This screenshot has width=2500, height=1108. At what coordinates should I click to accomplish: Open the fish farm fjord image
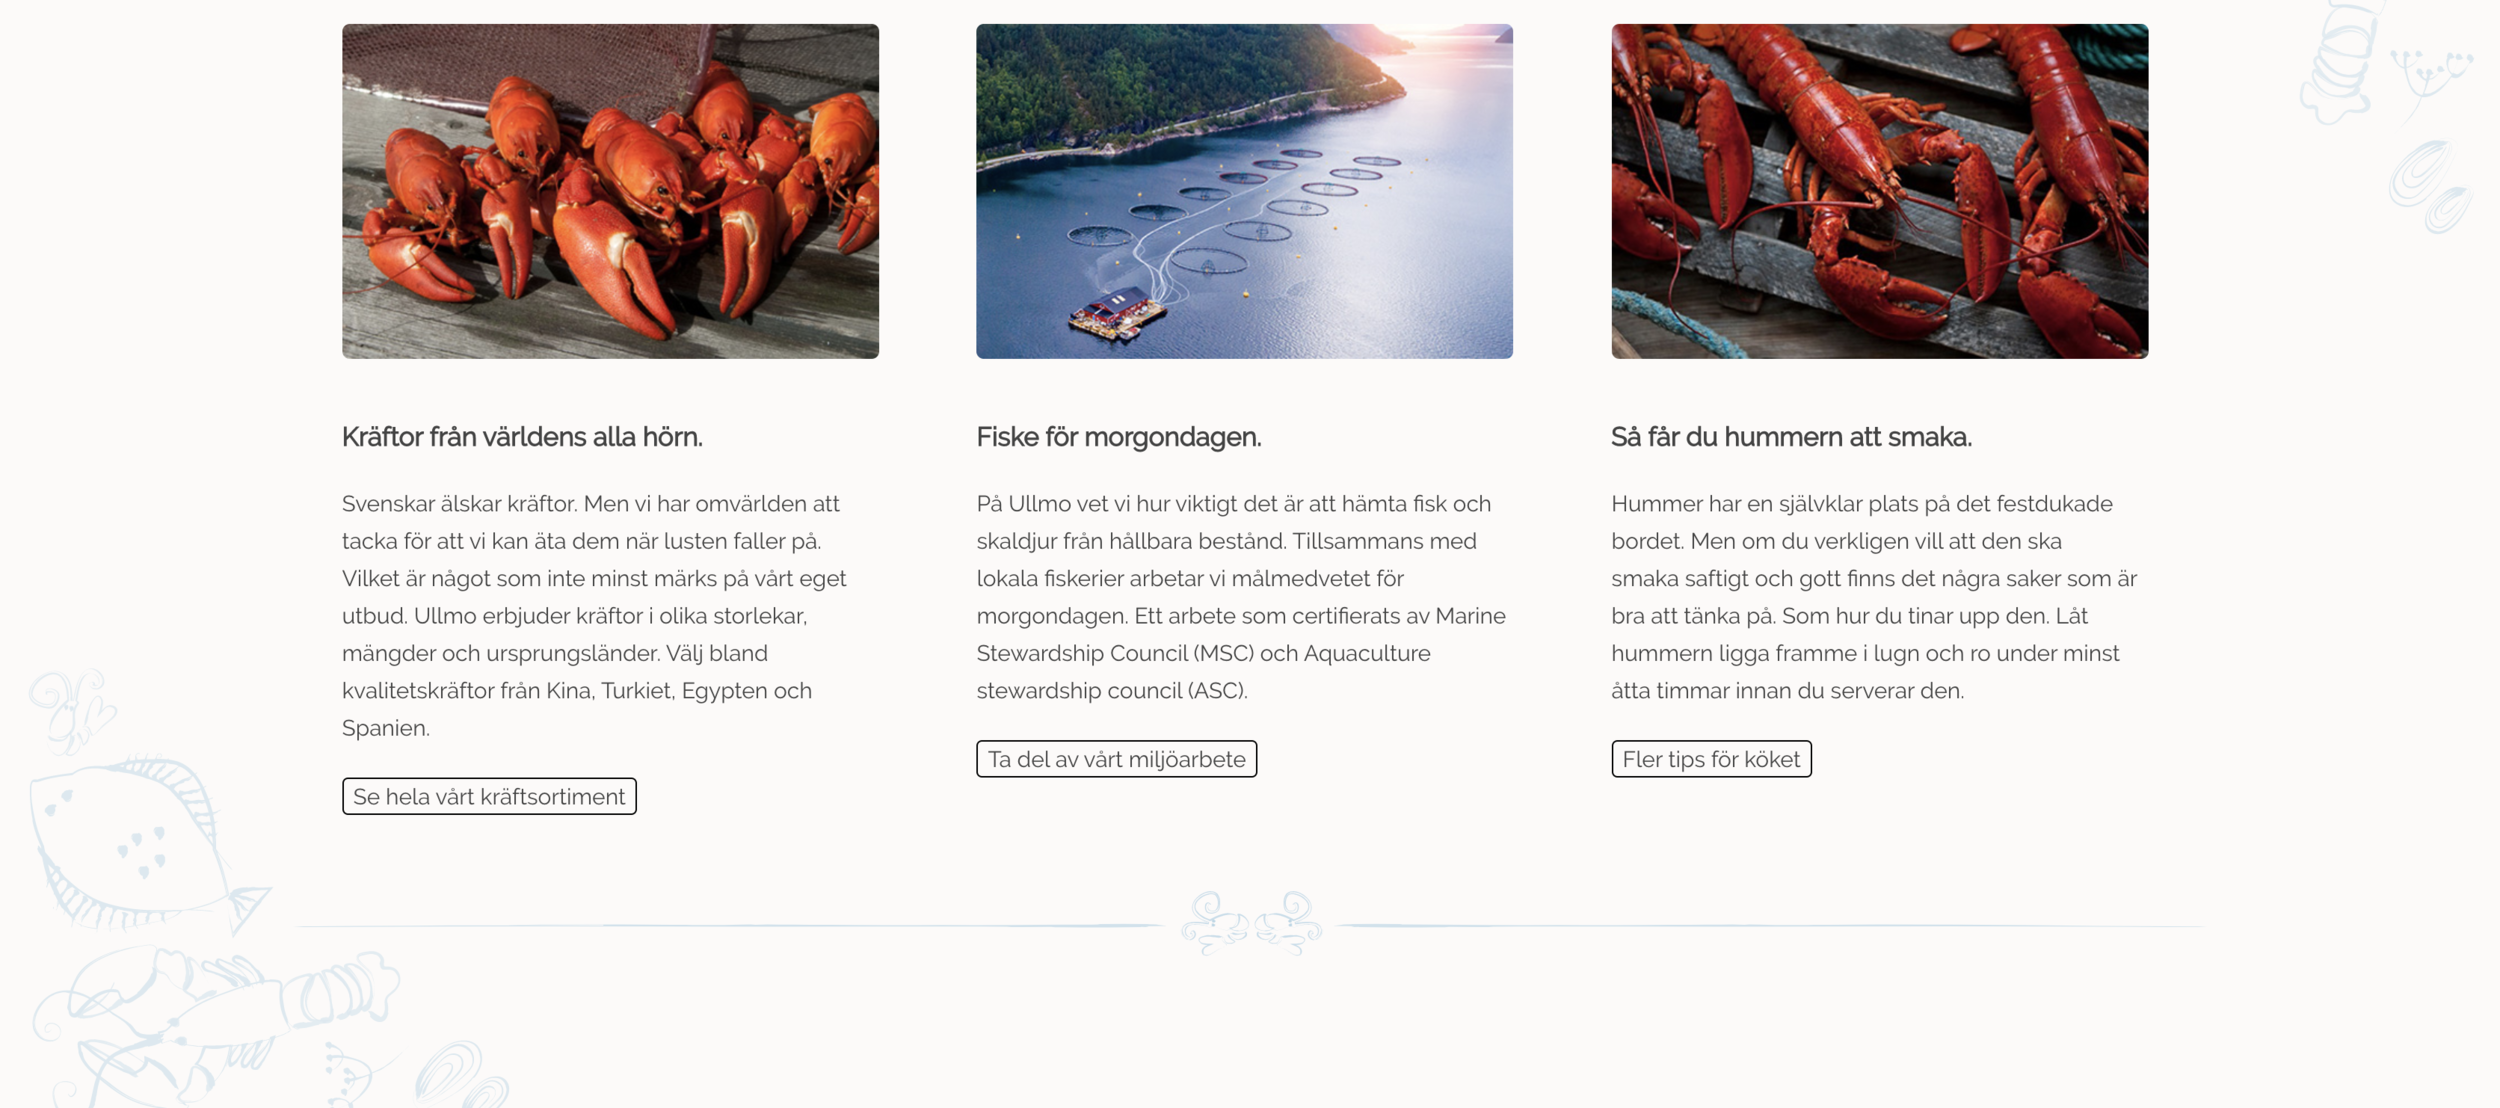click(x=1244, y=191)
